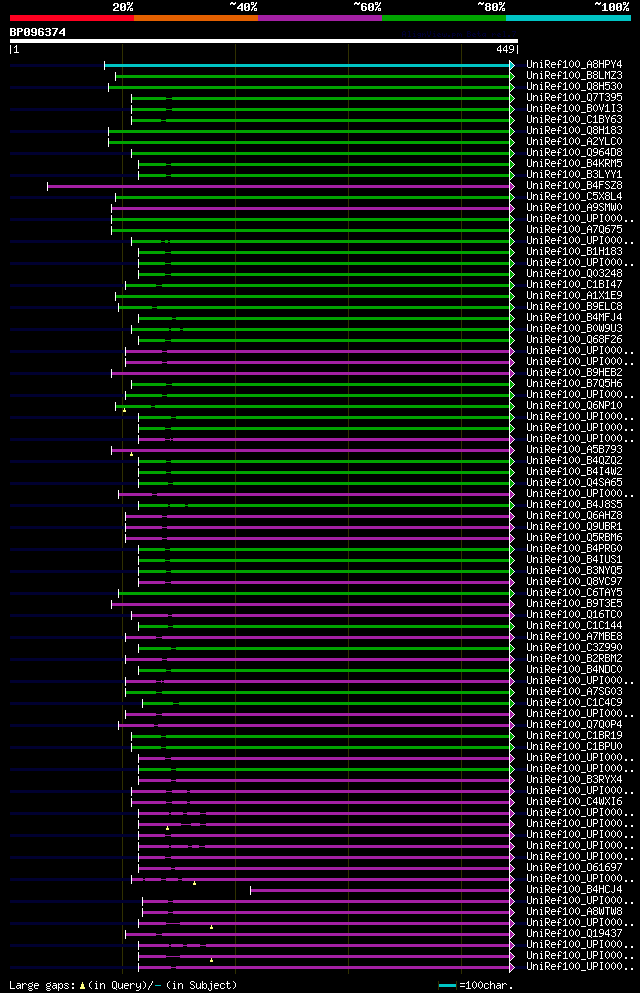Select hit label UniRef100_B4KRM5
This screenshot has width=640, height=993.
[574, 163]
